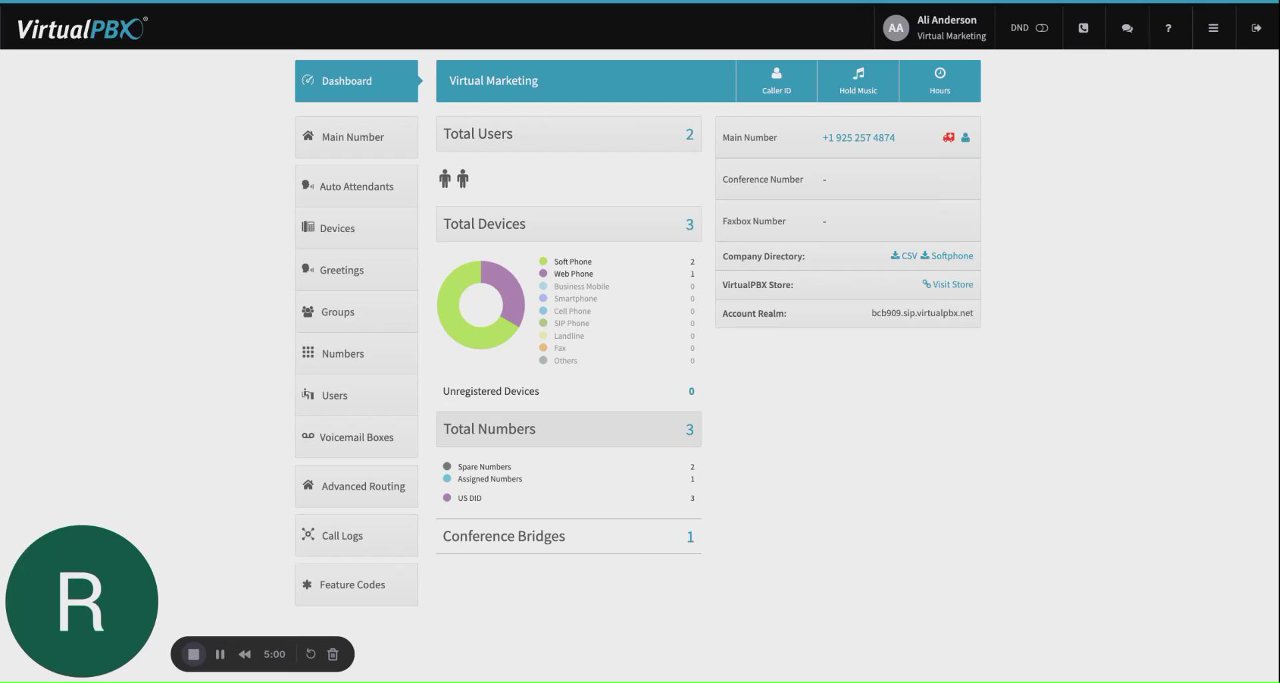Download the Softphone link
Image resolution: width=1280 pixels, height=683 pixels.
click(947, 256)
